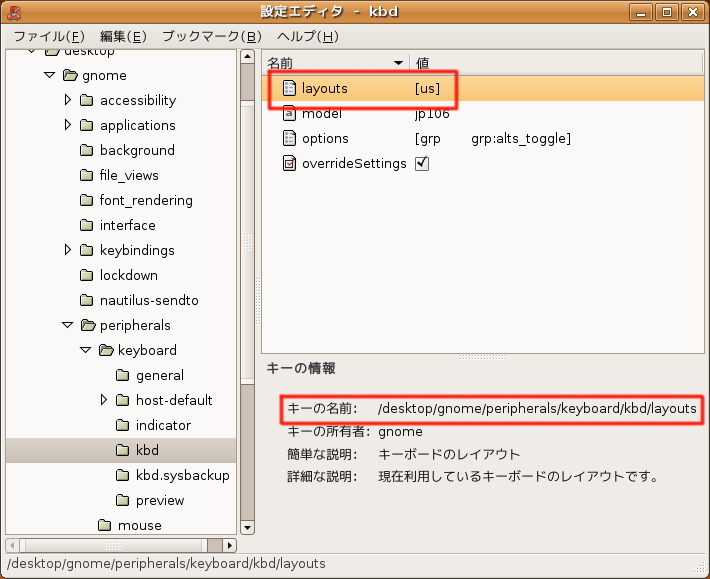Image resolution: width=710 pixels, height=579 pixels.
Task: Expand the keybindings tree node
Action: coord(67,251)
